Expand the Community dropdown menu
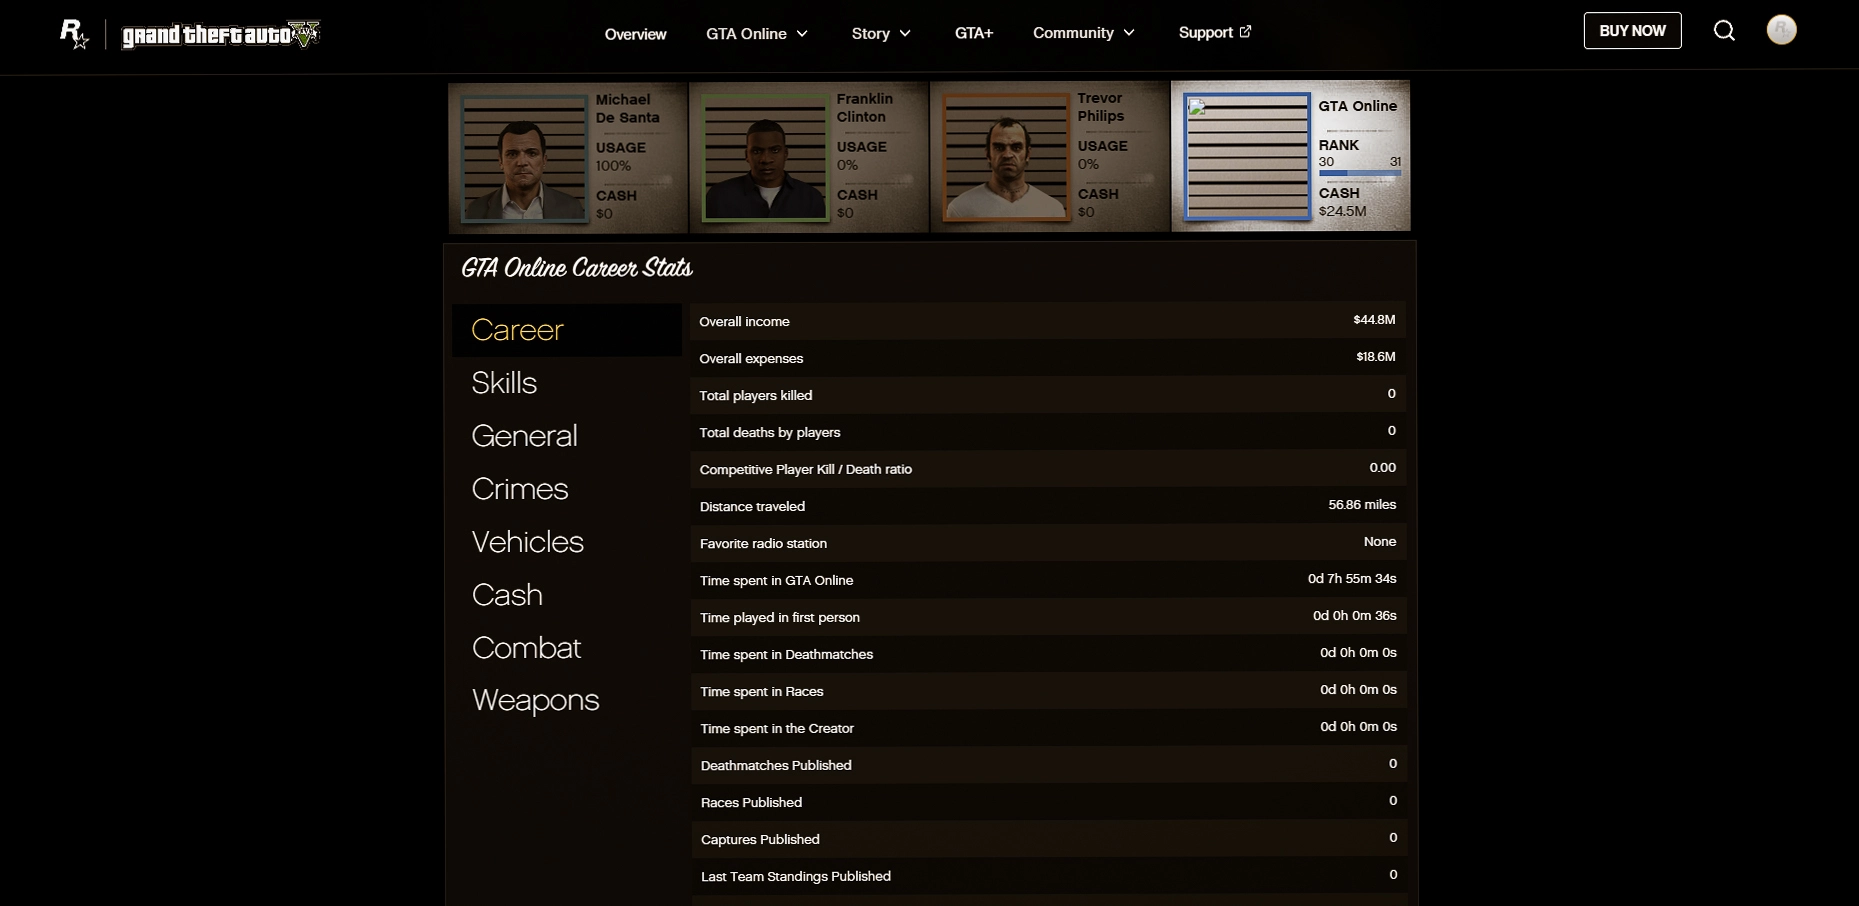Screen dimensions: 1859x906 (1083, 33)
